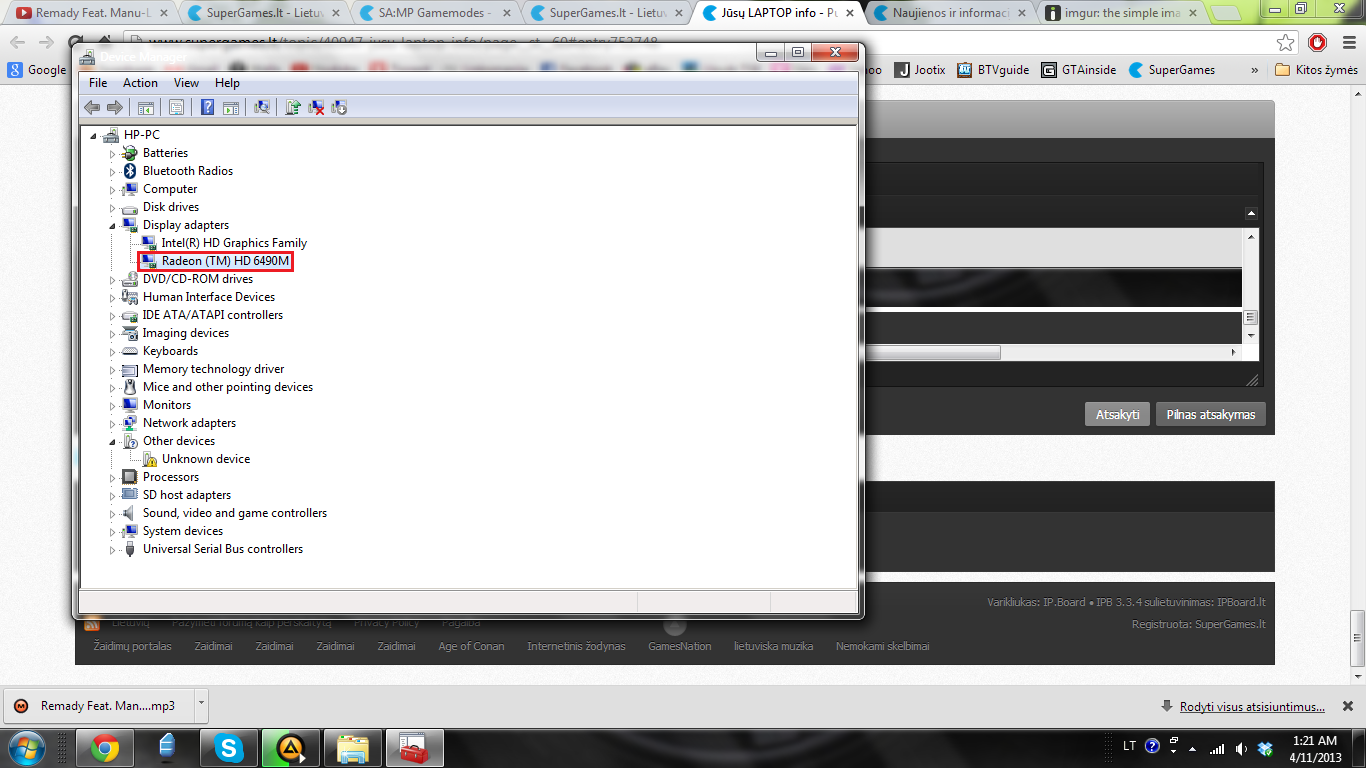This screenshot has width=1370, height=773.
Task: Expand the Bluetooth Radios category
Action: [113, 172]
